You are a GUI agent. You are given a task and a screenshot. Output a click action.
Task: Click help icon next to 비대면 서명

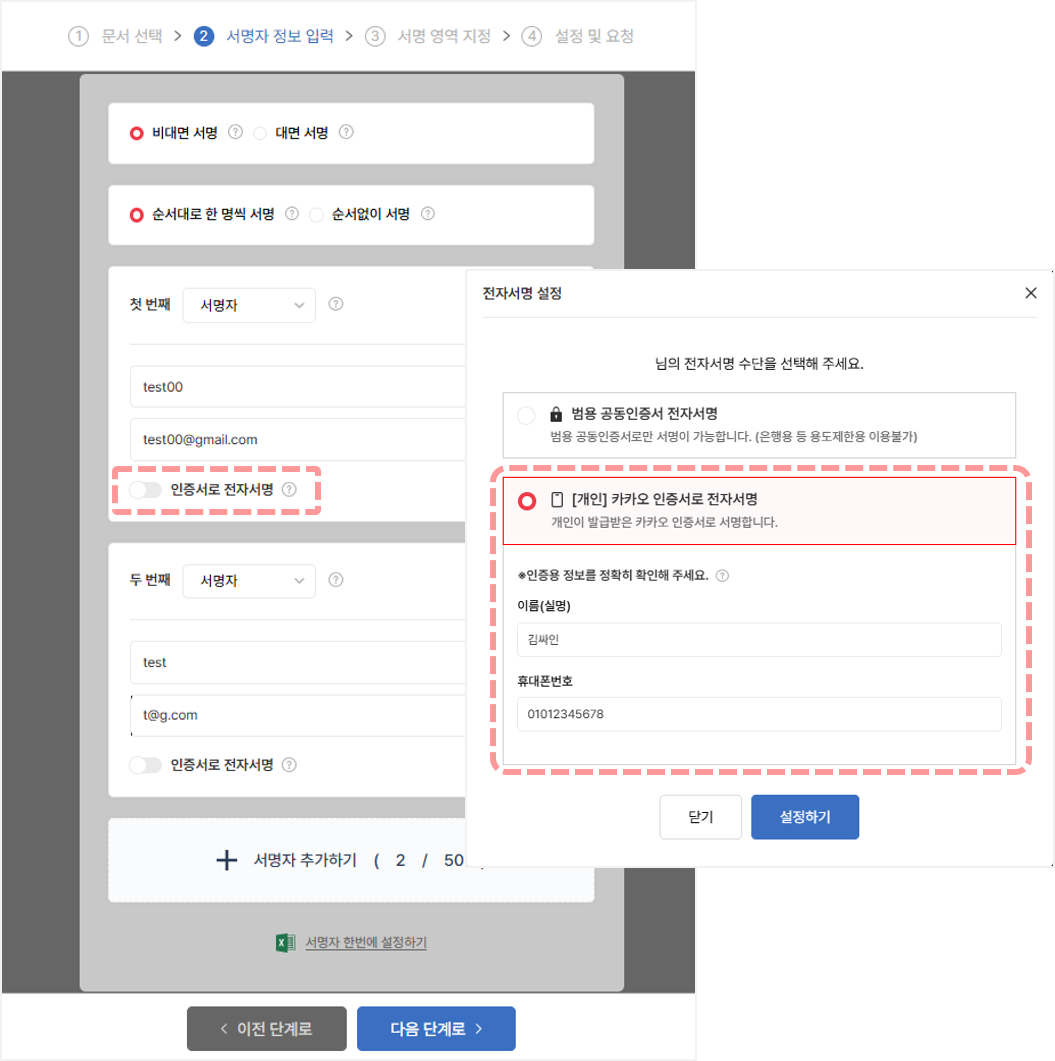(x=235, y=132)
